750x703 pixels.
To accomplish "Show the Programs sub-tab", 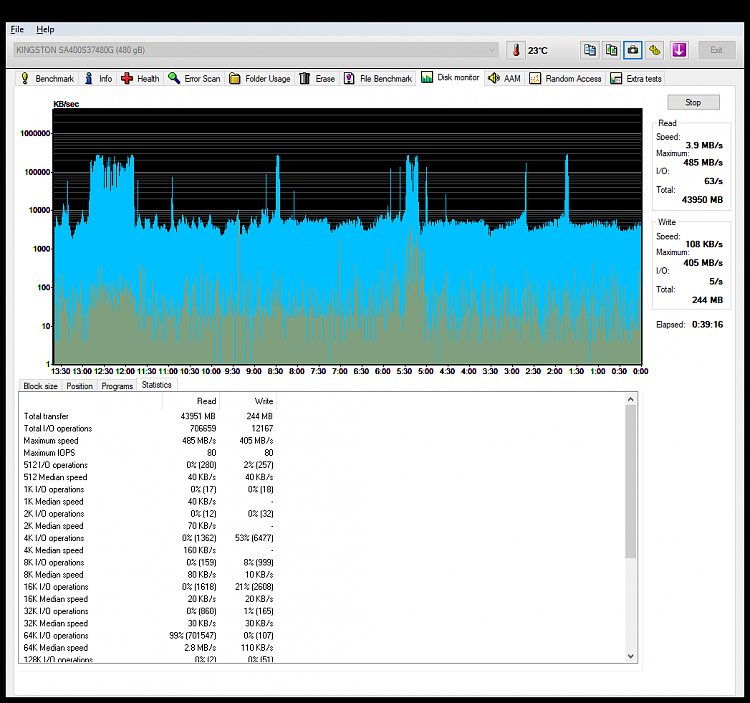I will (x=117, y=386).
